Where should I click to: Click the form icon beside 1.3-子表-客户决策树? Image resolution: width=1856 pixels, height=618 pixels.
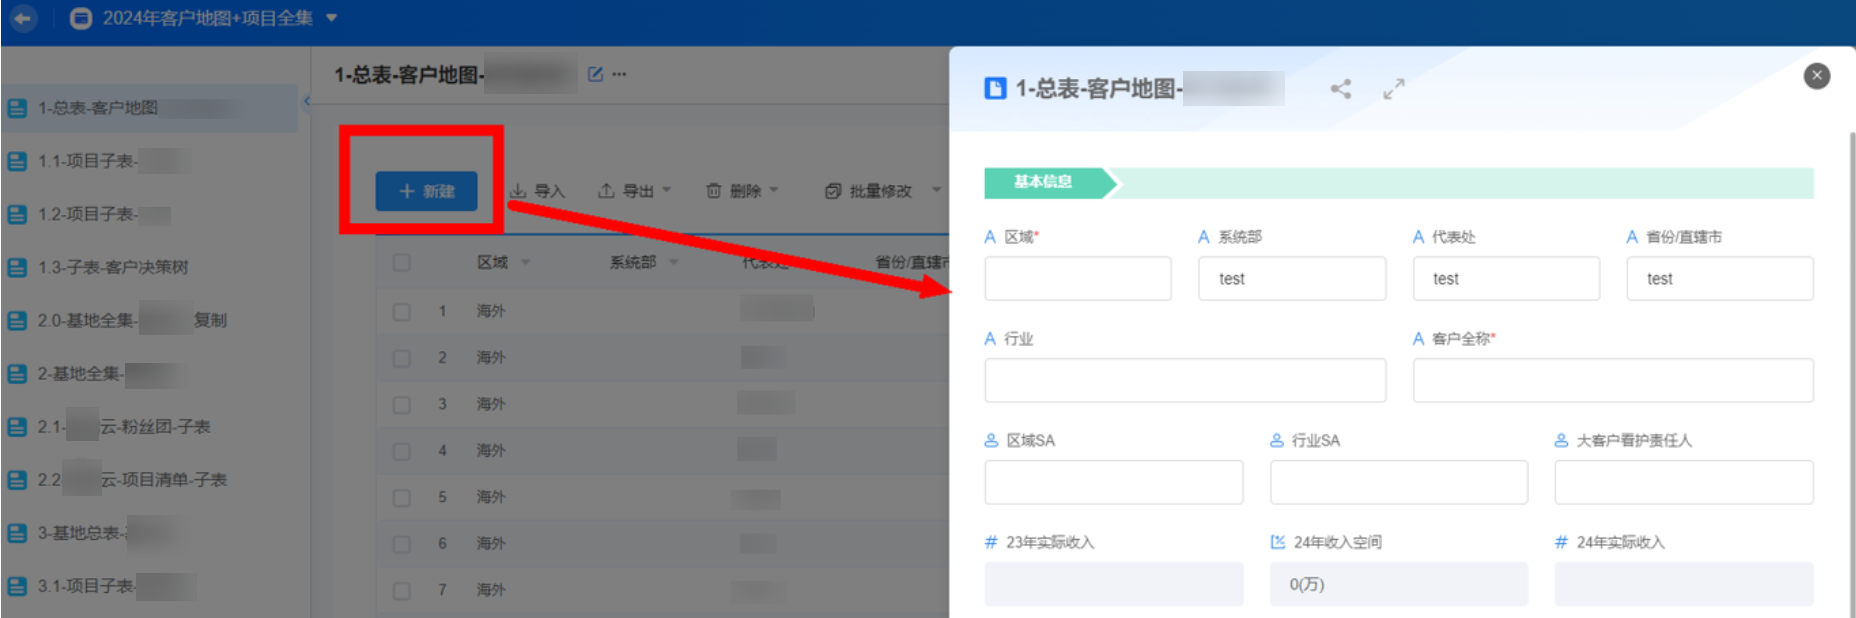pyautogui.click(x=17, y=267)
